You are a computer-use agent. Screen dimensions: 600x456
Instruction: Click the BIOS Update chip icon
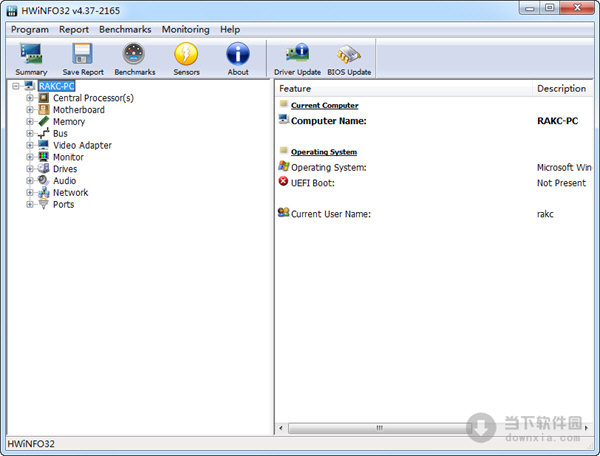[349, 54]
